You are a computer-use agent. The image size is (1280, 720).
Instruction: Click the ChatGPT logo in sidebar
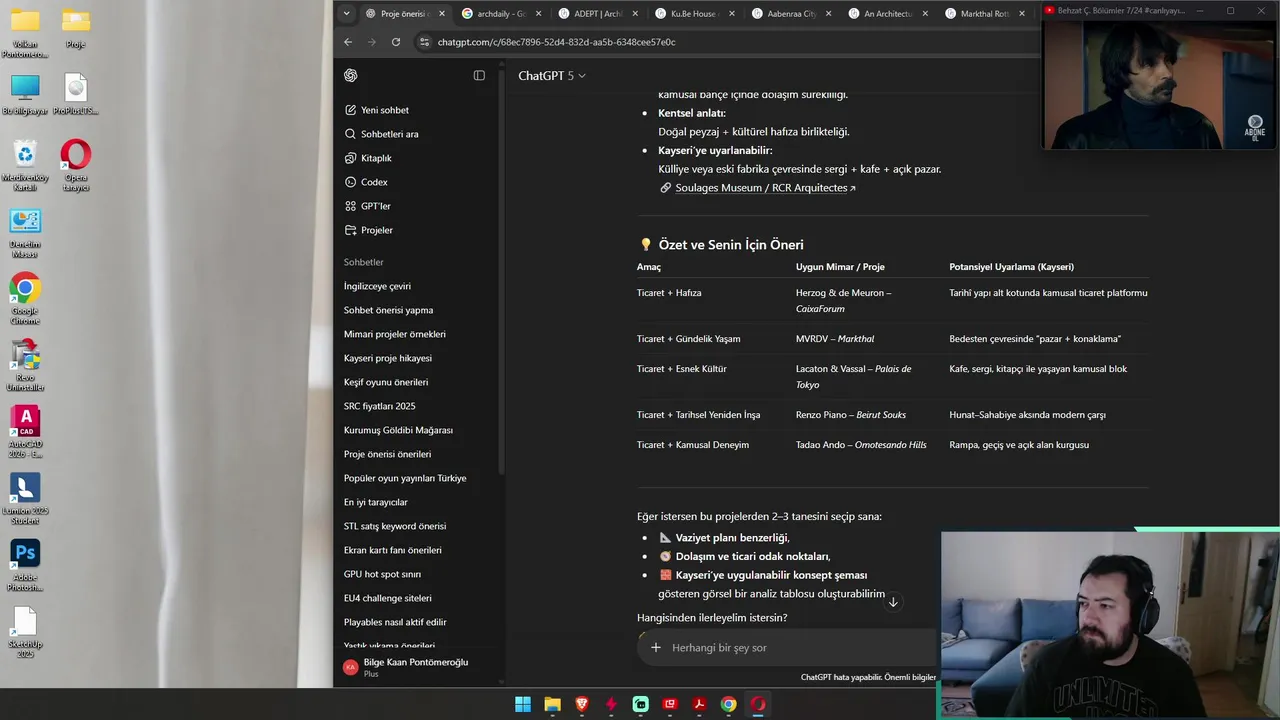[x=351, y=76]
